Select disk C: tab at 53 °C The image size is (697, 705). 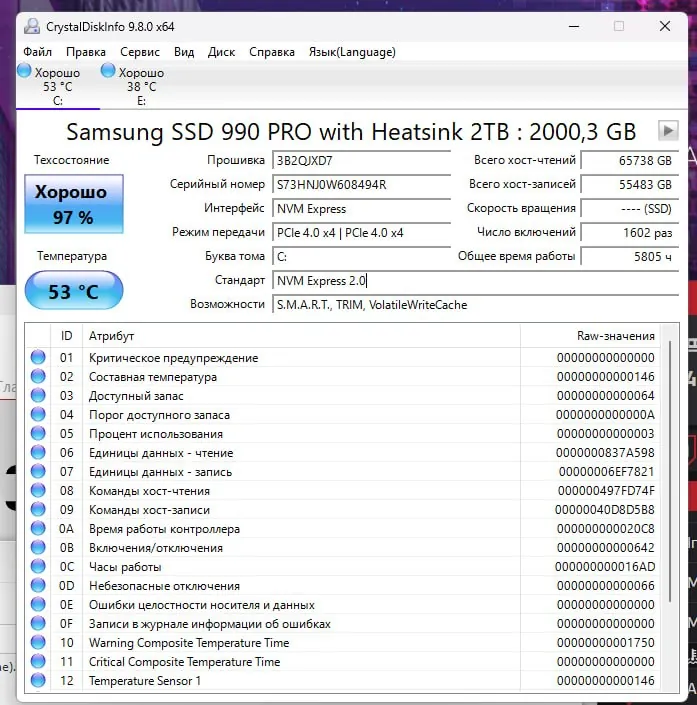58,86
